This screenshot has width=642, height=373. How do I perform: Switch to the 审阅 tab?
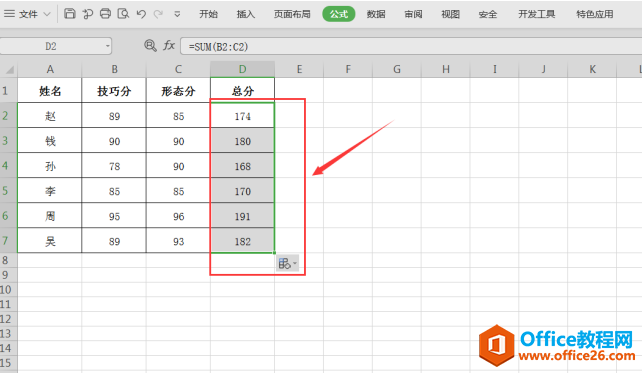pyautogui.click(x=414, y=14)
